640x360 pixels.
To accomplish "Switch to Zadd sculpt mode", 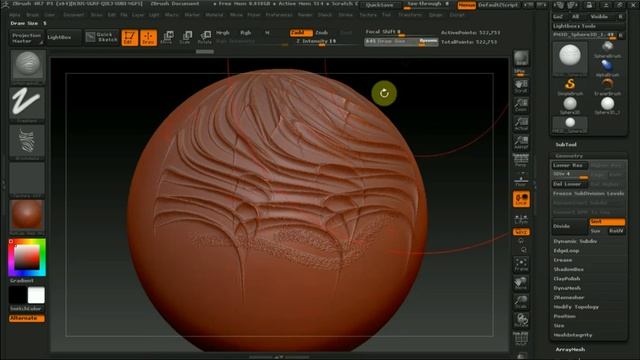I will [301, 33].
